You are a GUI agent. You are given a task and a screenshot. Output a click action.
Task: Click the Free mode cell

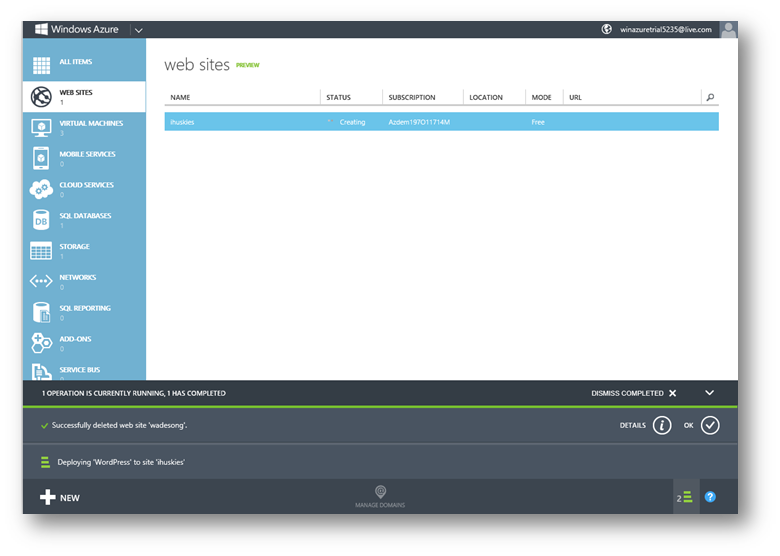pyautogui.click(x=538, y=122)
